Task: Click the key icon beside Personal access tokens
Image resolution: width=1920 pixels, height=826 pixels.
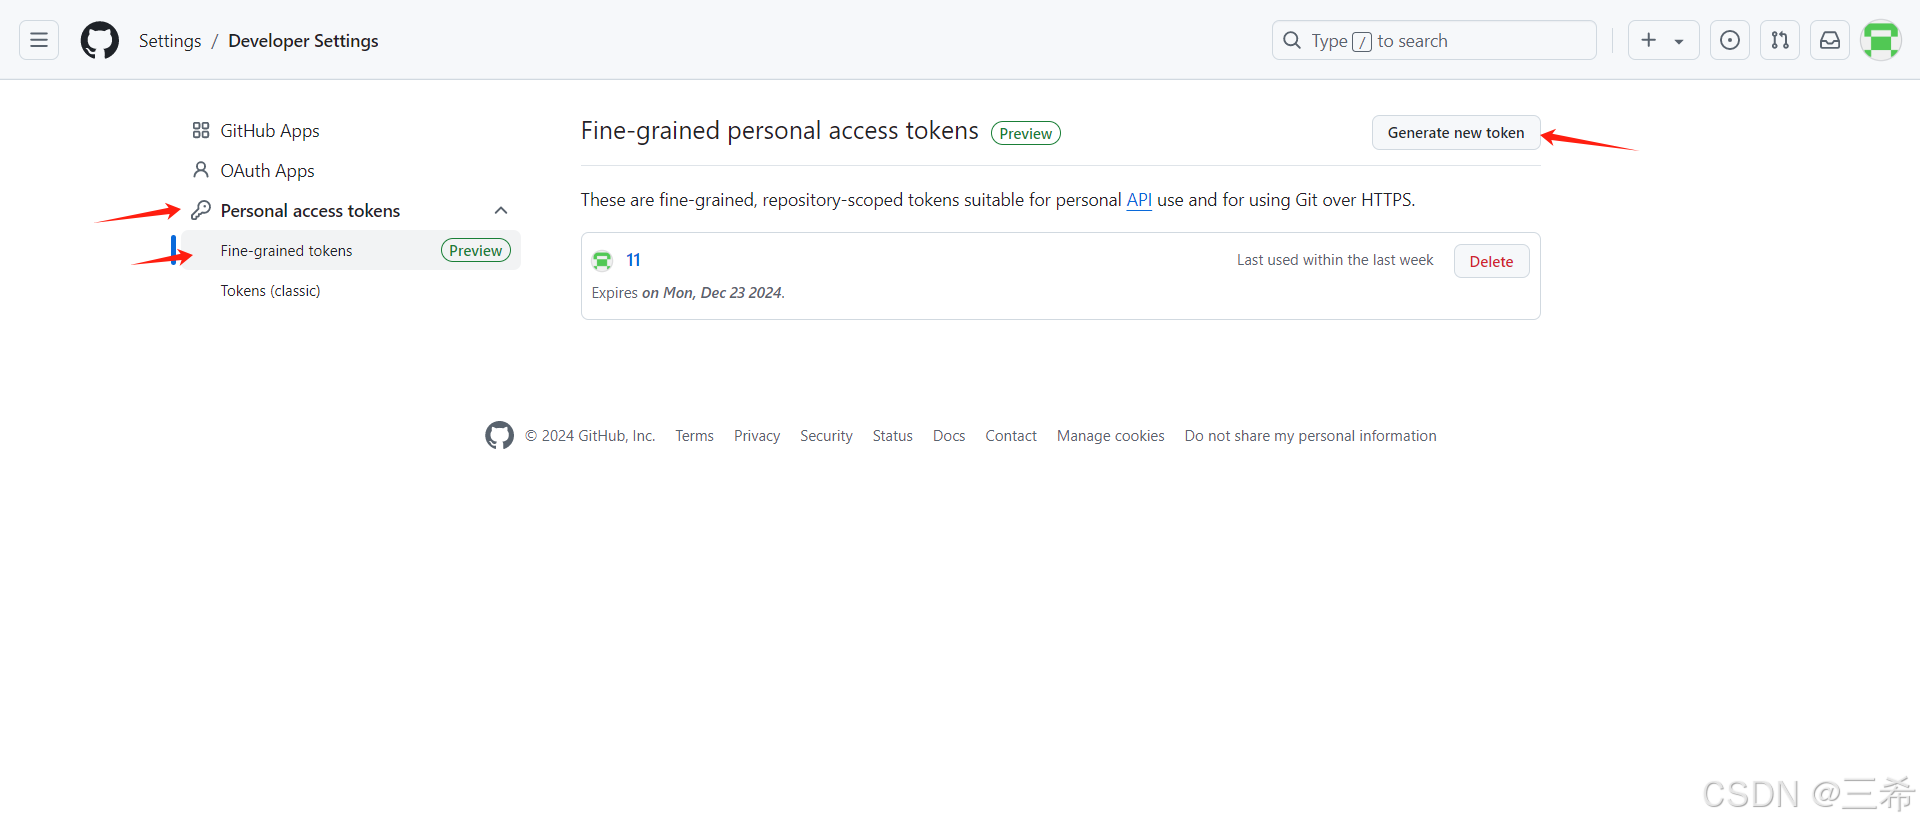Action: coord(201,210)
